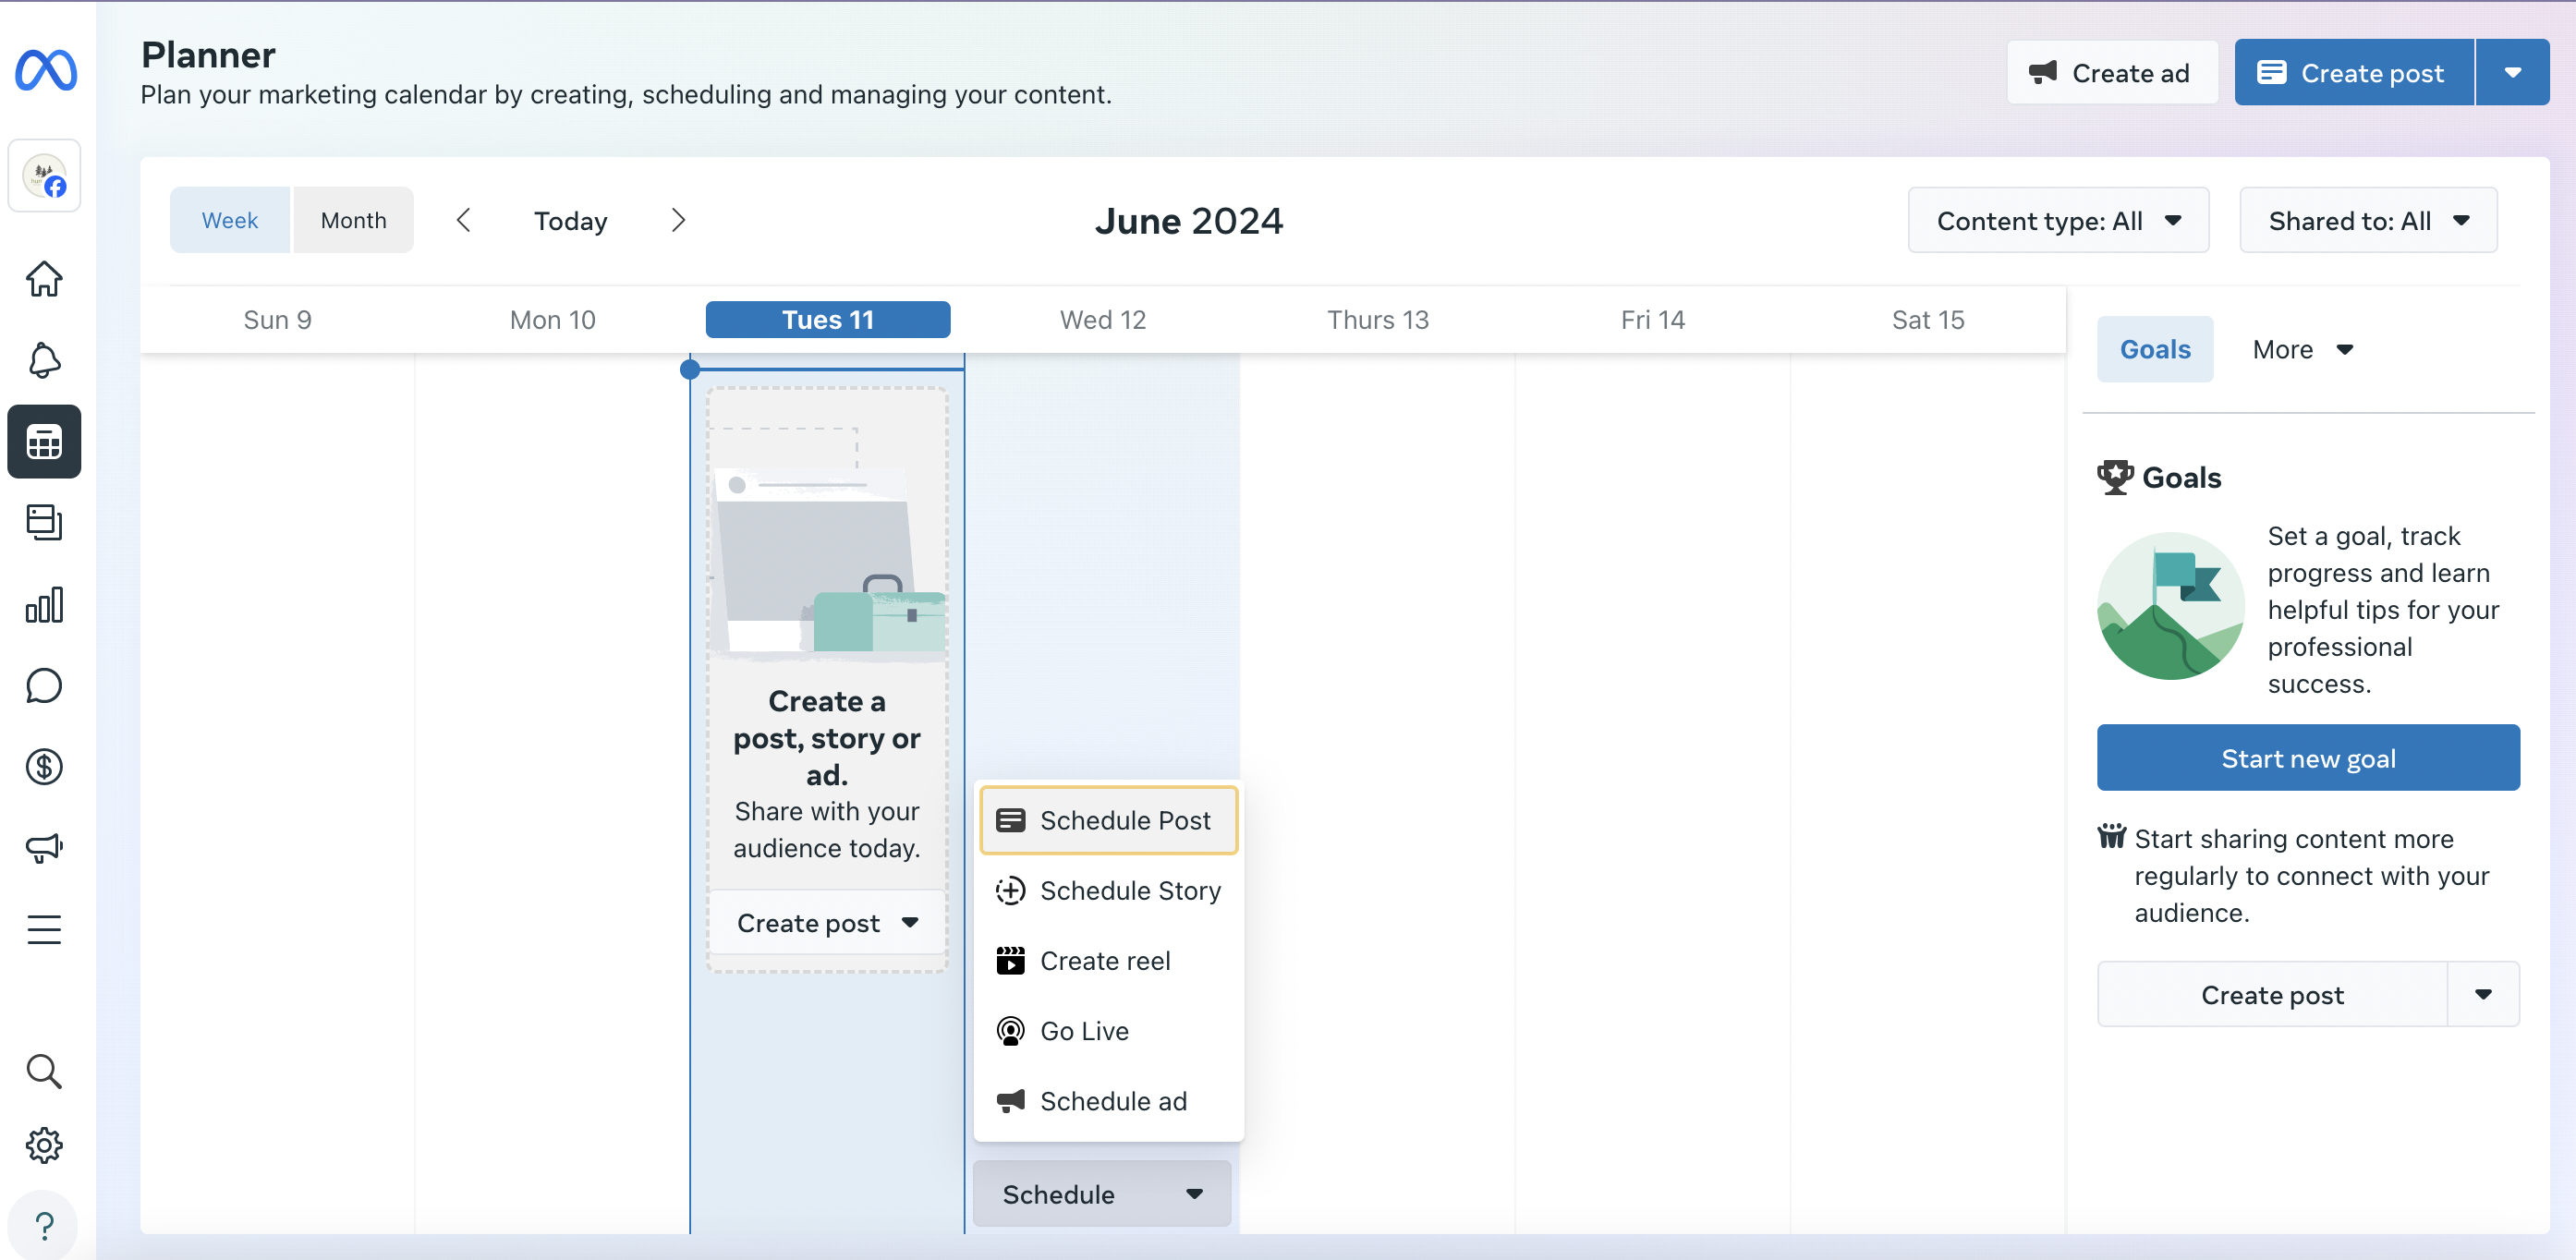Open Shared to: All dropdown

pyautogui.click(x=2368, y=220)
